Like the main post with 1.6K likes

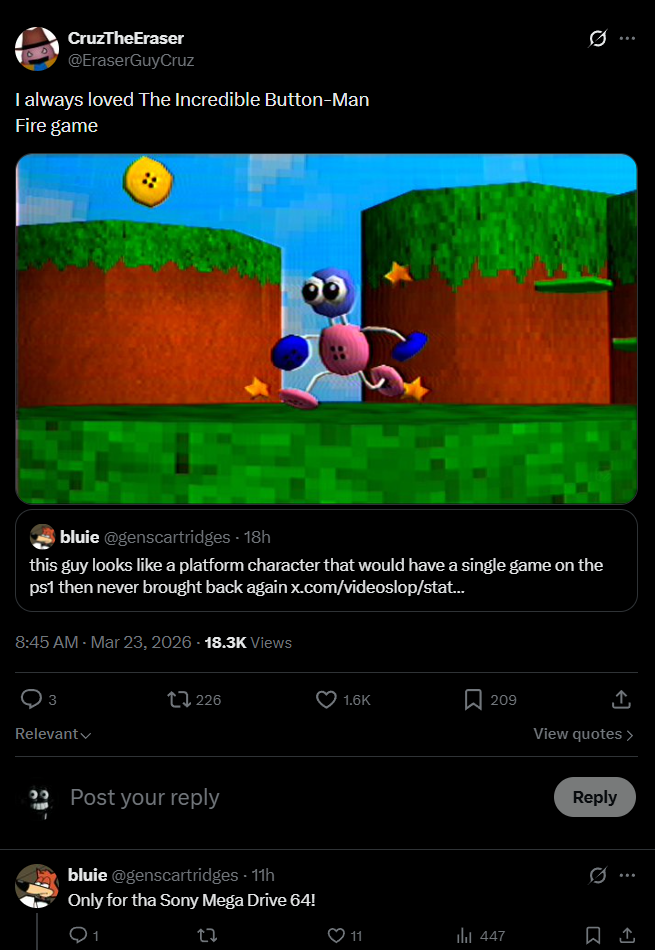coord(326,700)
